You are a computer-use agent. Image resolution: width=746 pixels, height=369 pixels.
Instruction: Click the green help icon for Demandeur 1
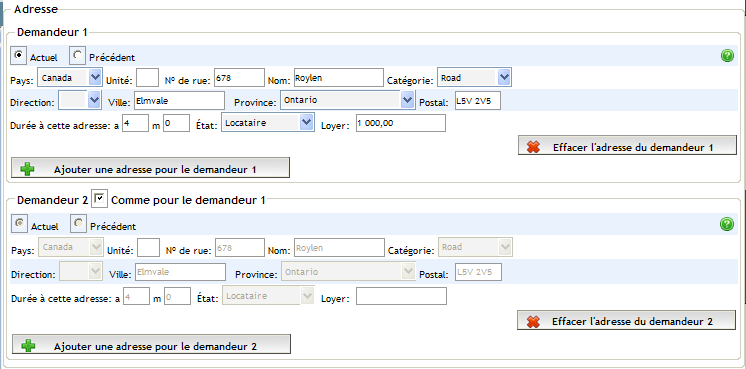[x=727, y=56]
